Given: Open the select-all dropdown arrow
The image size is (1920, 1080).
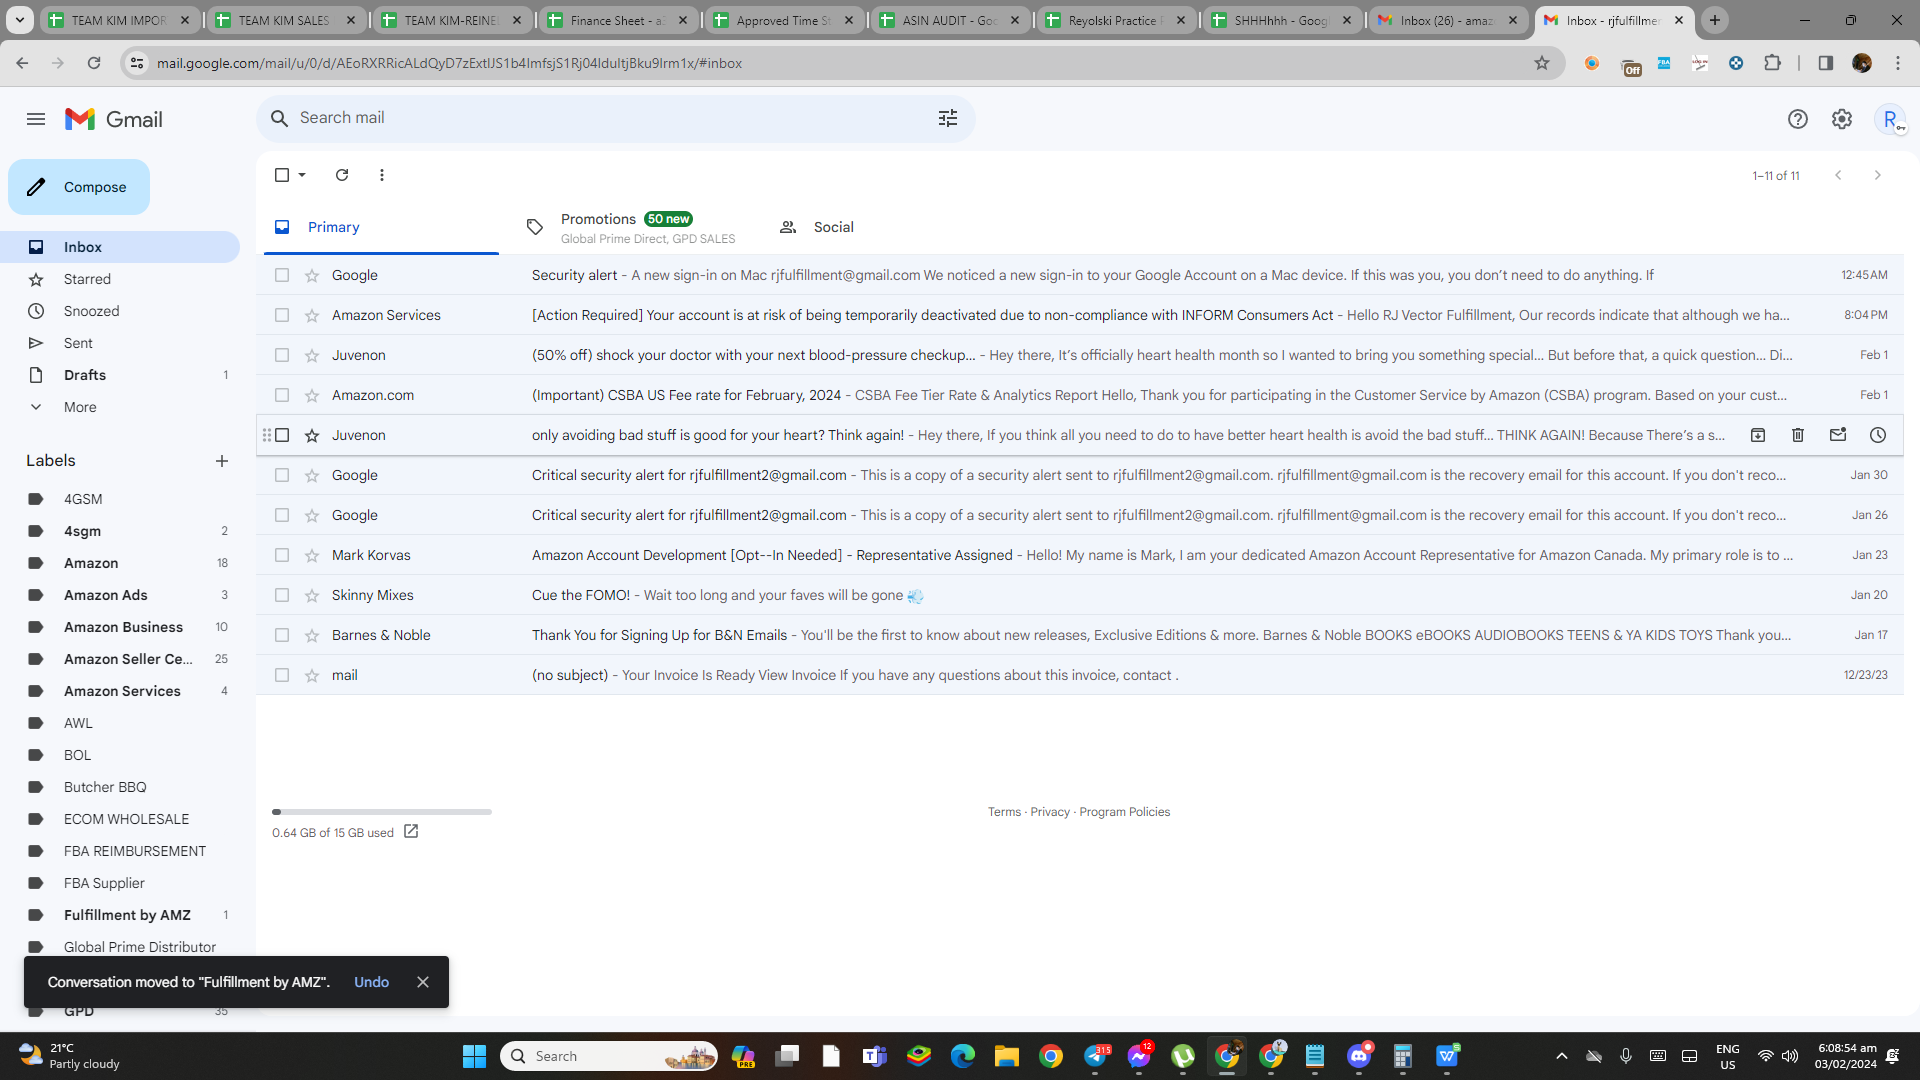Looking at the screenshot, I should pyautogui.click(x=302, y=175).
